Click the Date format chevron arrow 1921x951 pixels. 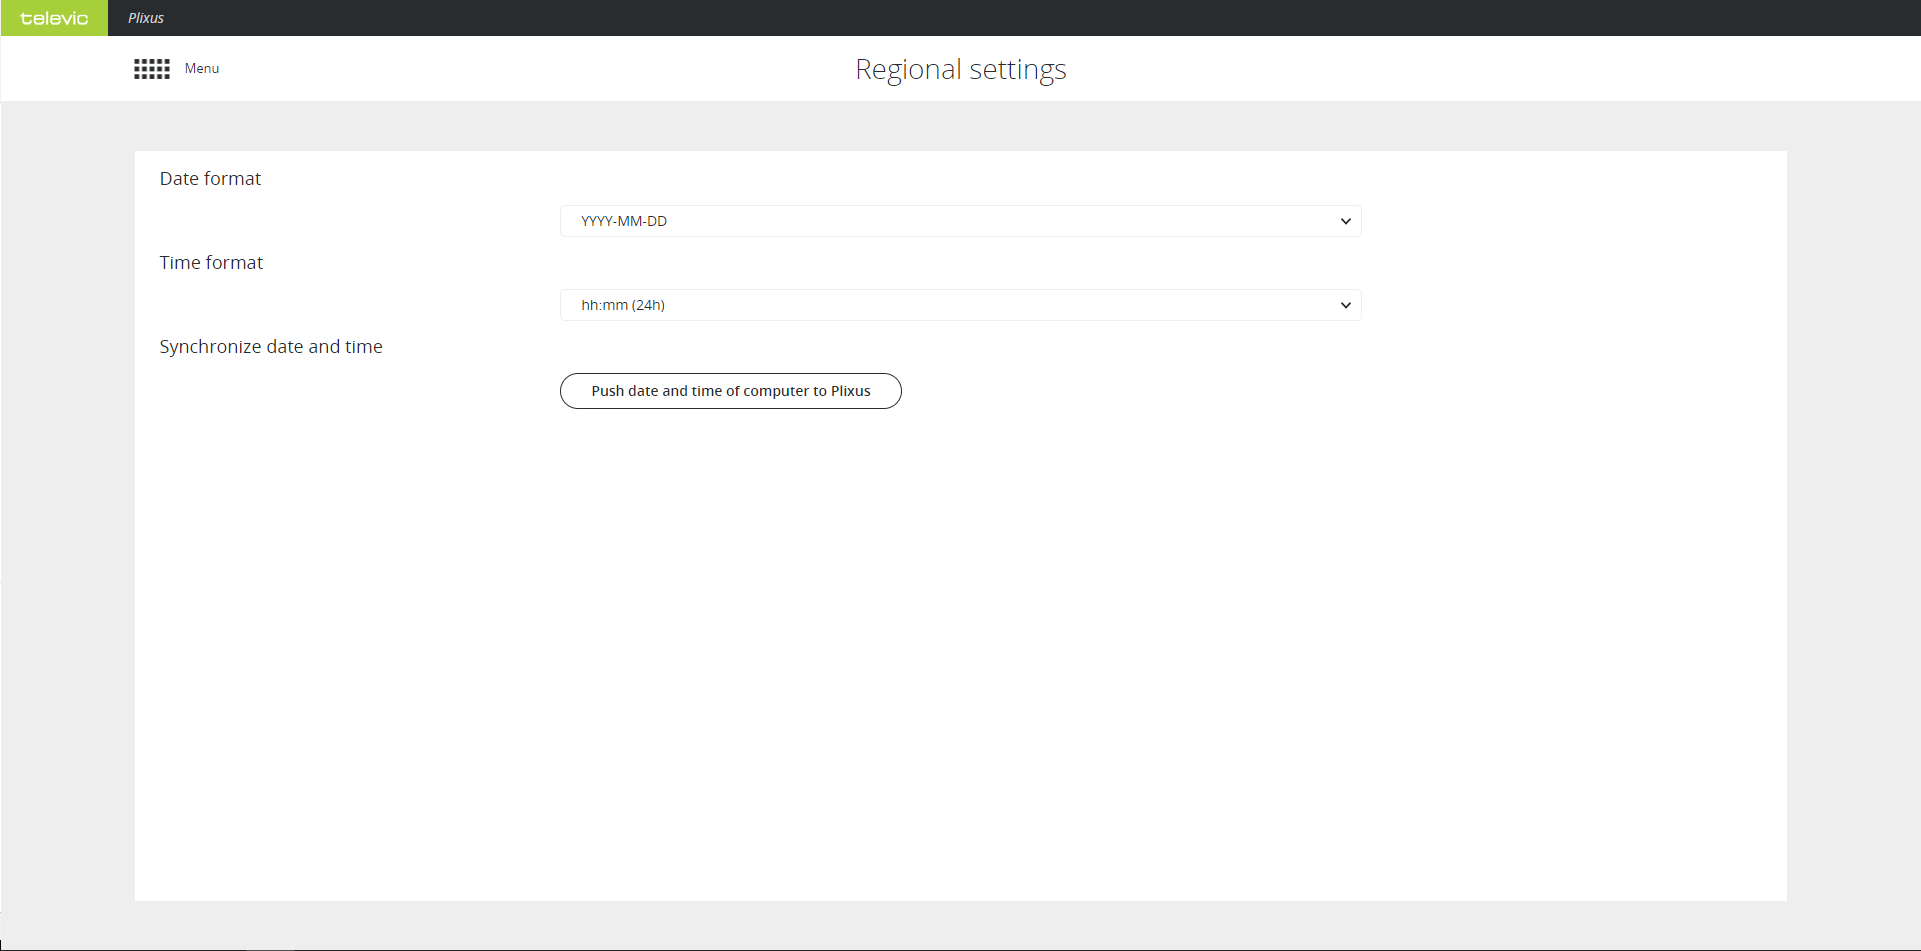(x=1345, y=221)
